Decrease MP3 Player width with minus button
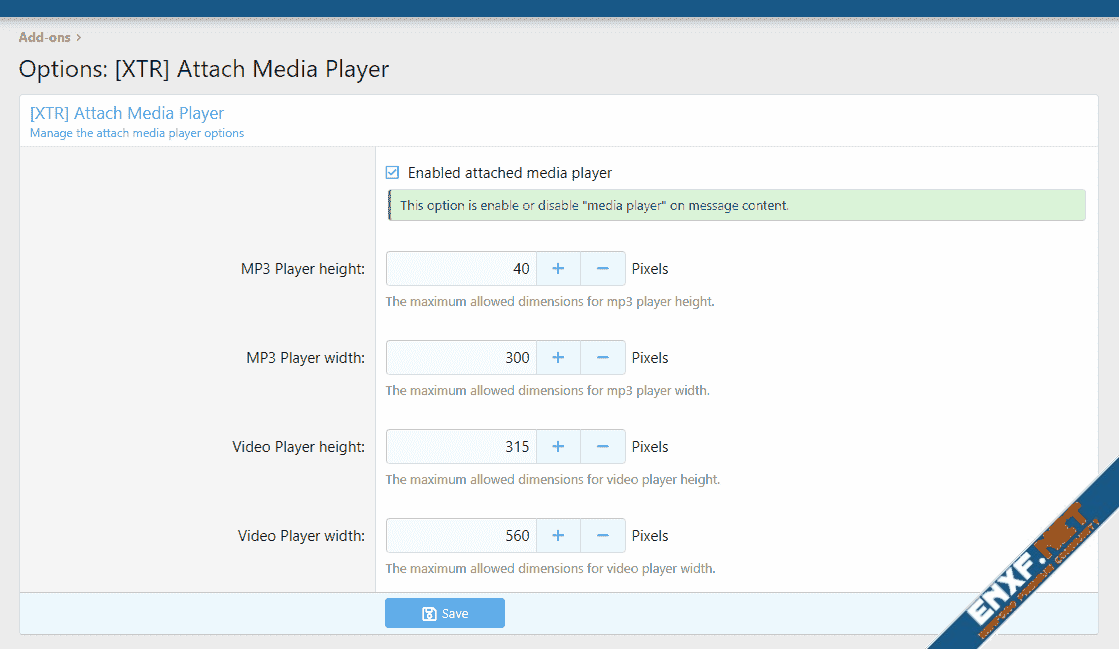This screenshot has width=1119, height=649. [603, 358]
